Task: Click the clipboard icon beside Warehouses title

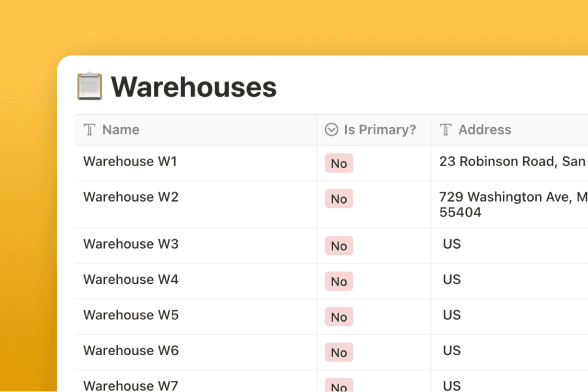Action: [90, 86]
